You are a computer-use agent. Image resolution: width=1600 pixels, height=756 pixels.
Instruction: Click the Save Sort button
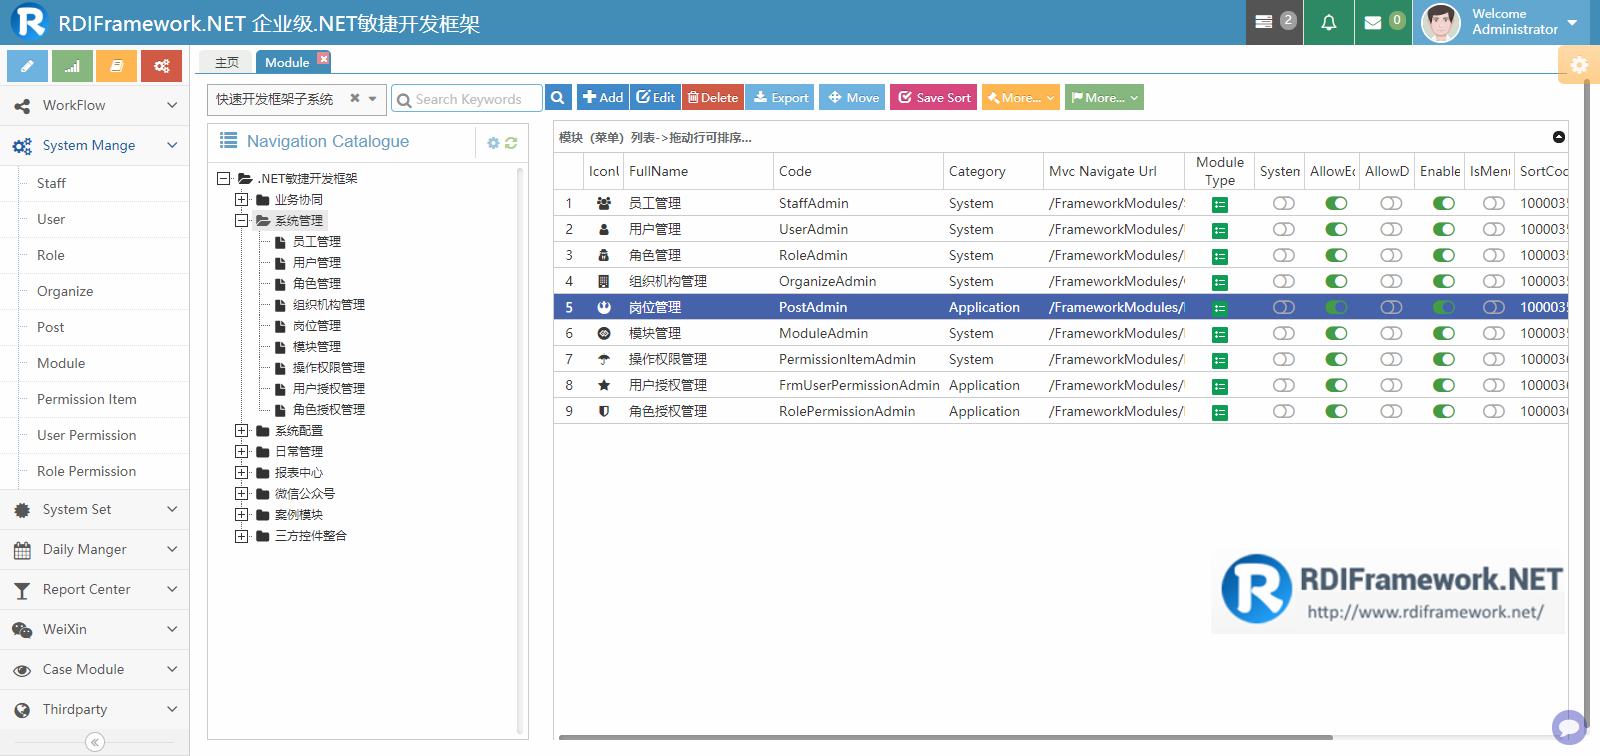point(934,97)
